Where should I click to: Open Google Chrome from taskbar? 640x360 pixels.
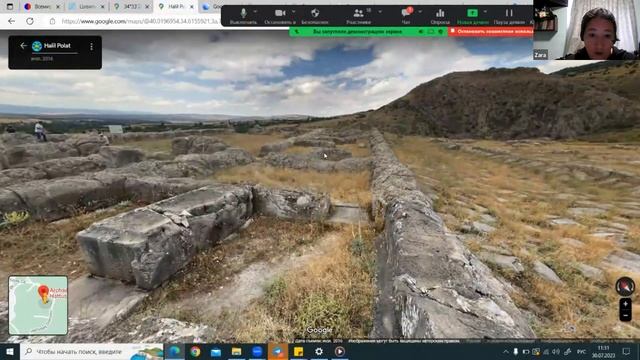click(195, 351)
